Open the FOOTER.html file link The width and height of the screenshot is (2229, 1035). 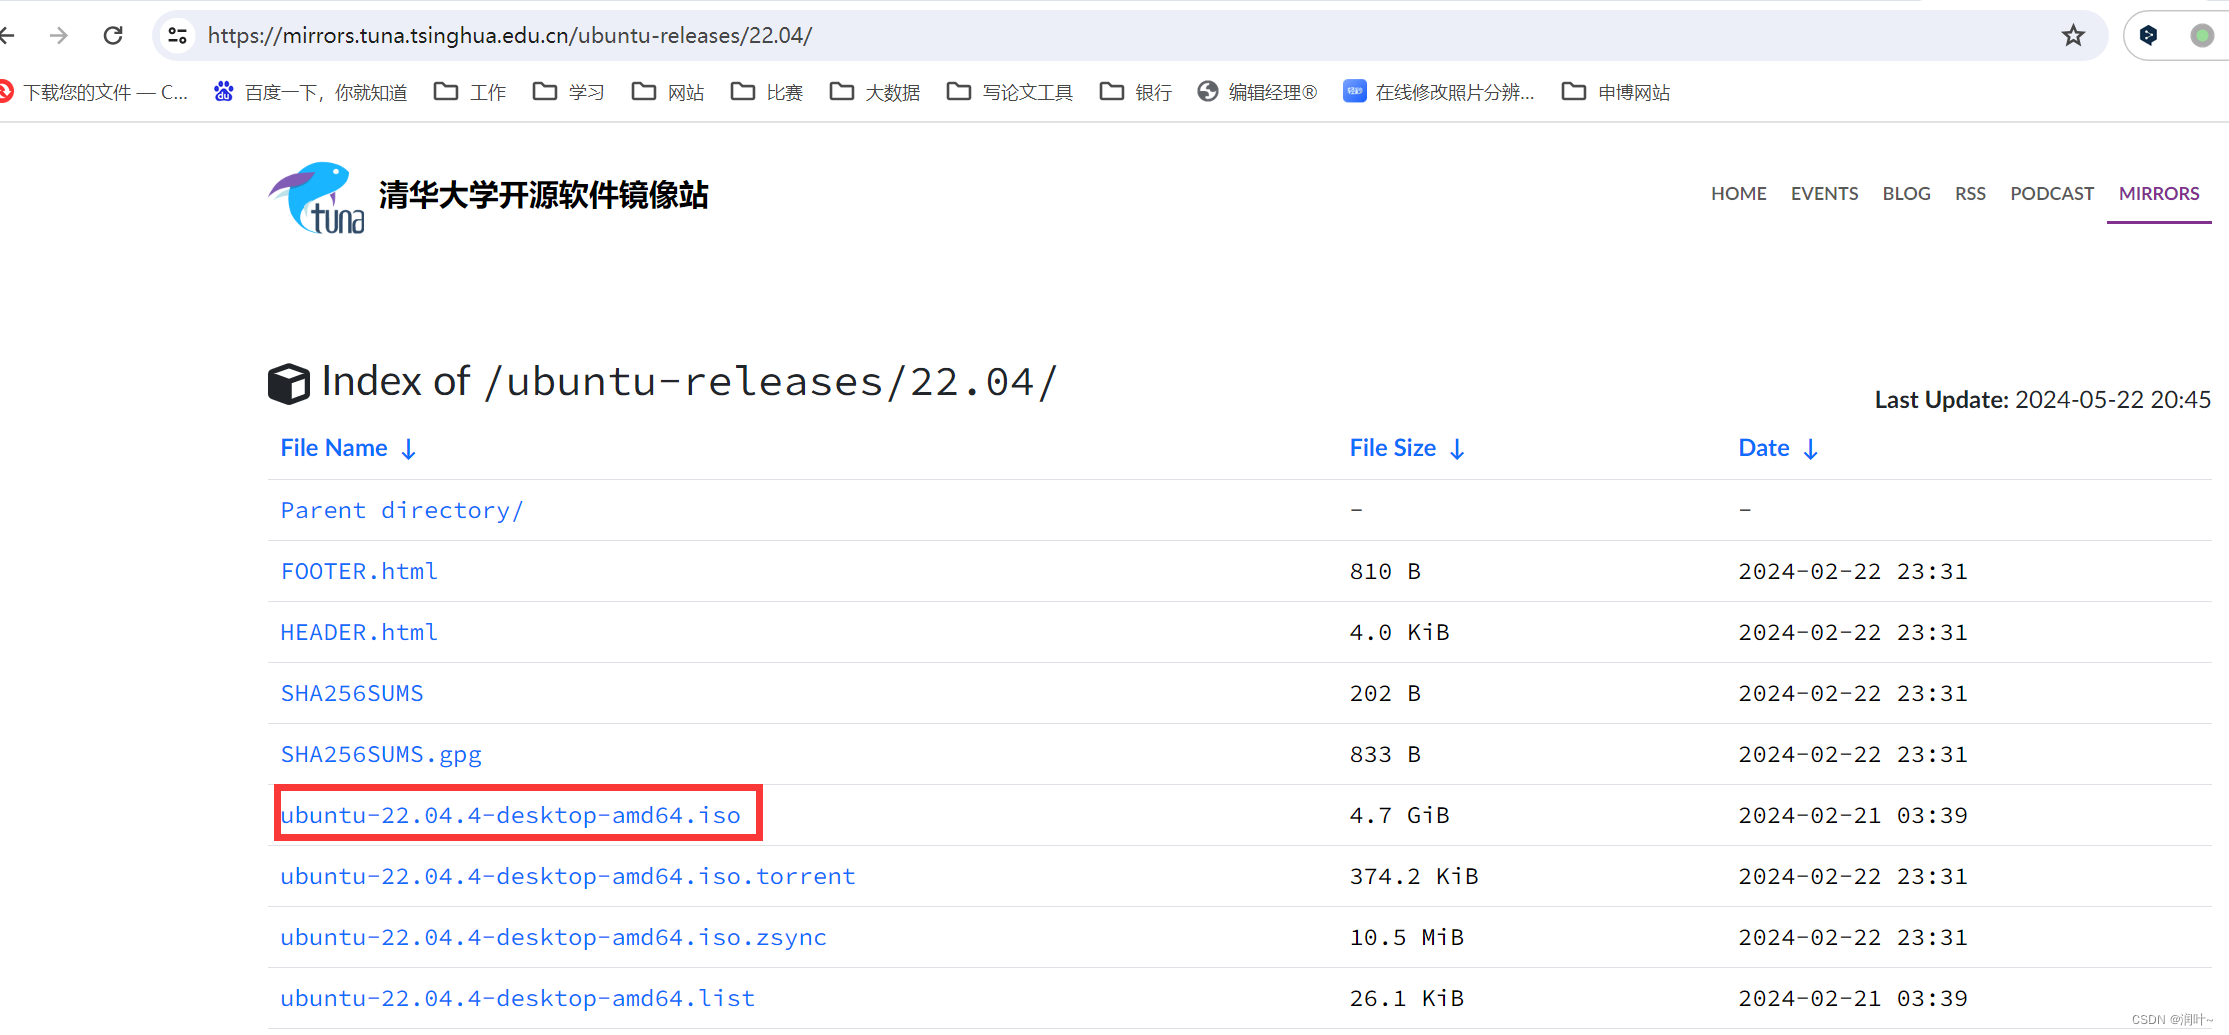(x=359, y=572)
